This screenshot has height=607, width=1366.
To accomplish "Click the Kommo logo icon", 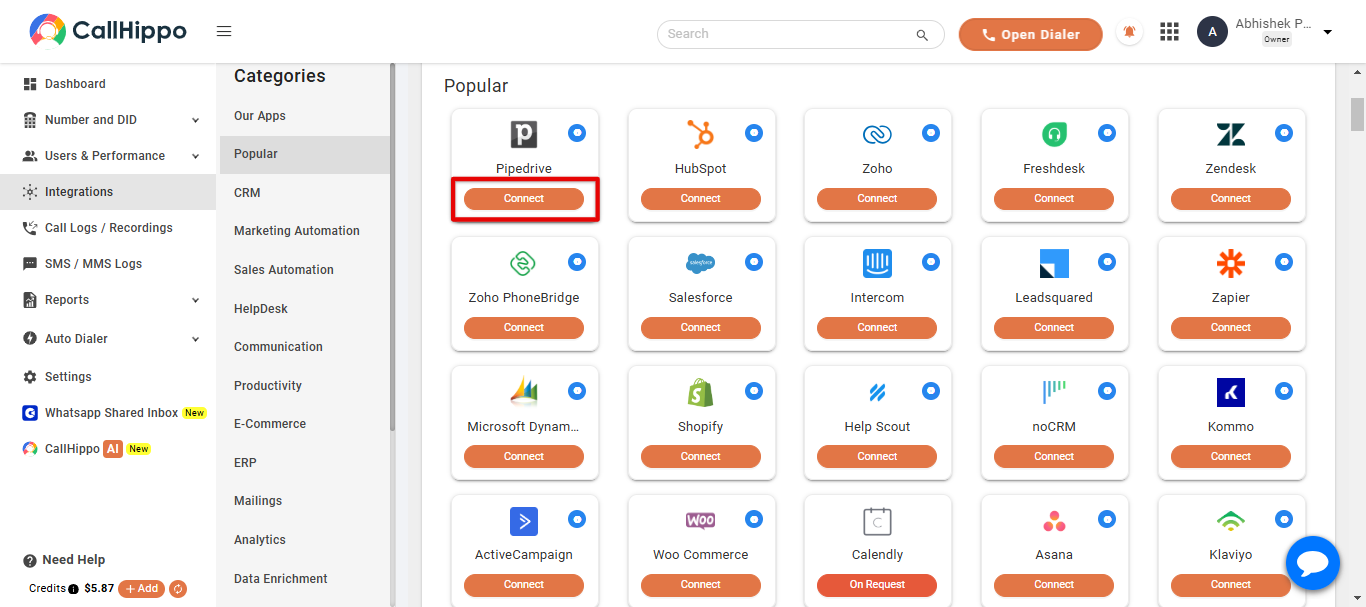I will coord(1231,392).
